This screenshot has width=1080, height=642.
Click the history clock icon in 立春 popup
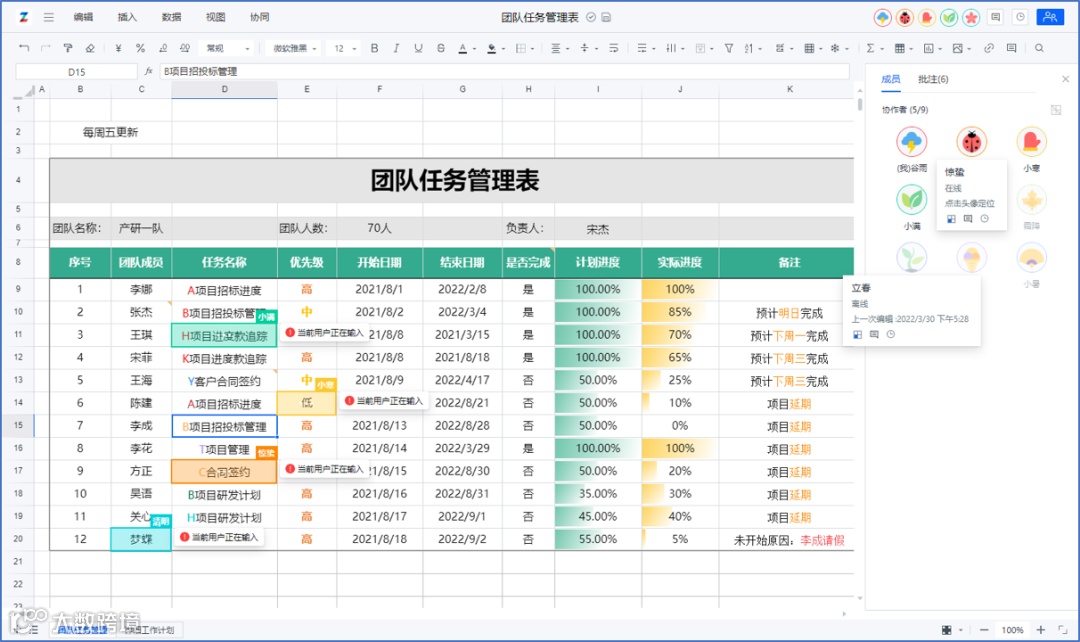(x=891, y=335)
